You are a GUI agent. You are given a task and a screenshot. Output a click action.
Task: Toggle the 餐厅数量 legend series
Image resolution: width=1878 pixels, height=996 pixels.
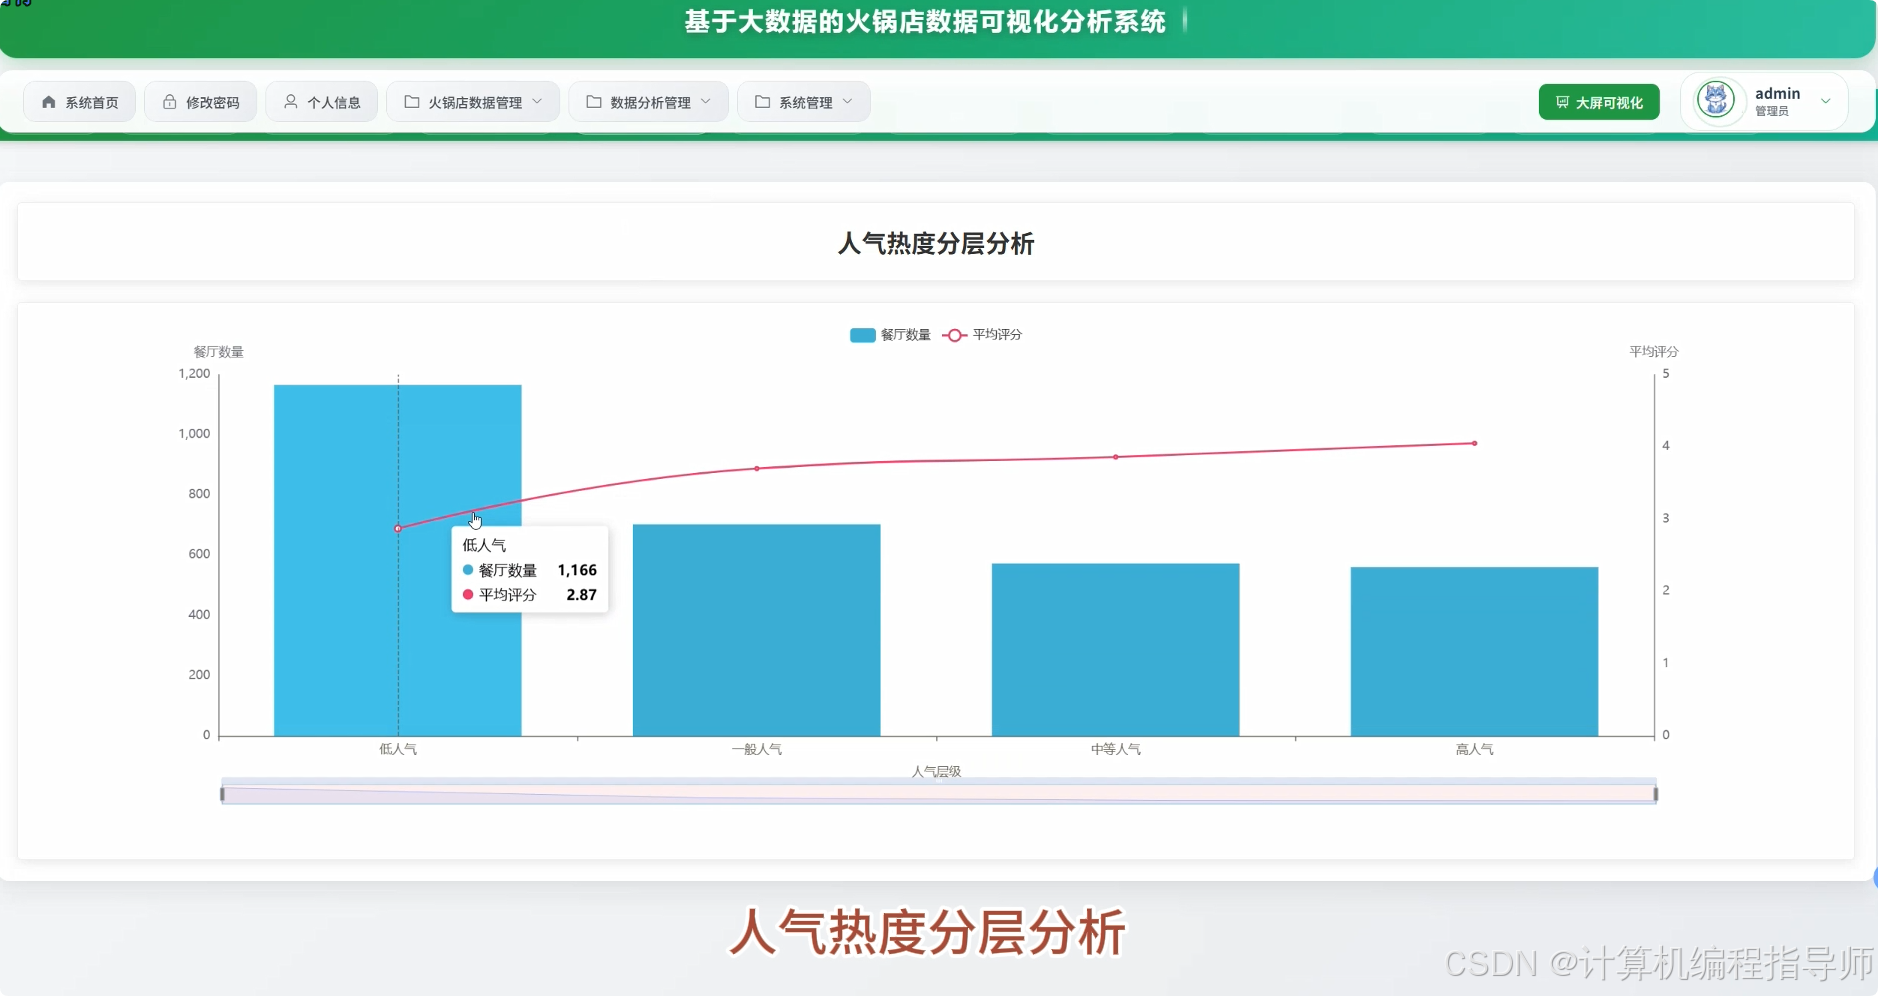coord(890,335)
